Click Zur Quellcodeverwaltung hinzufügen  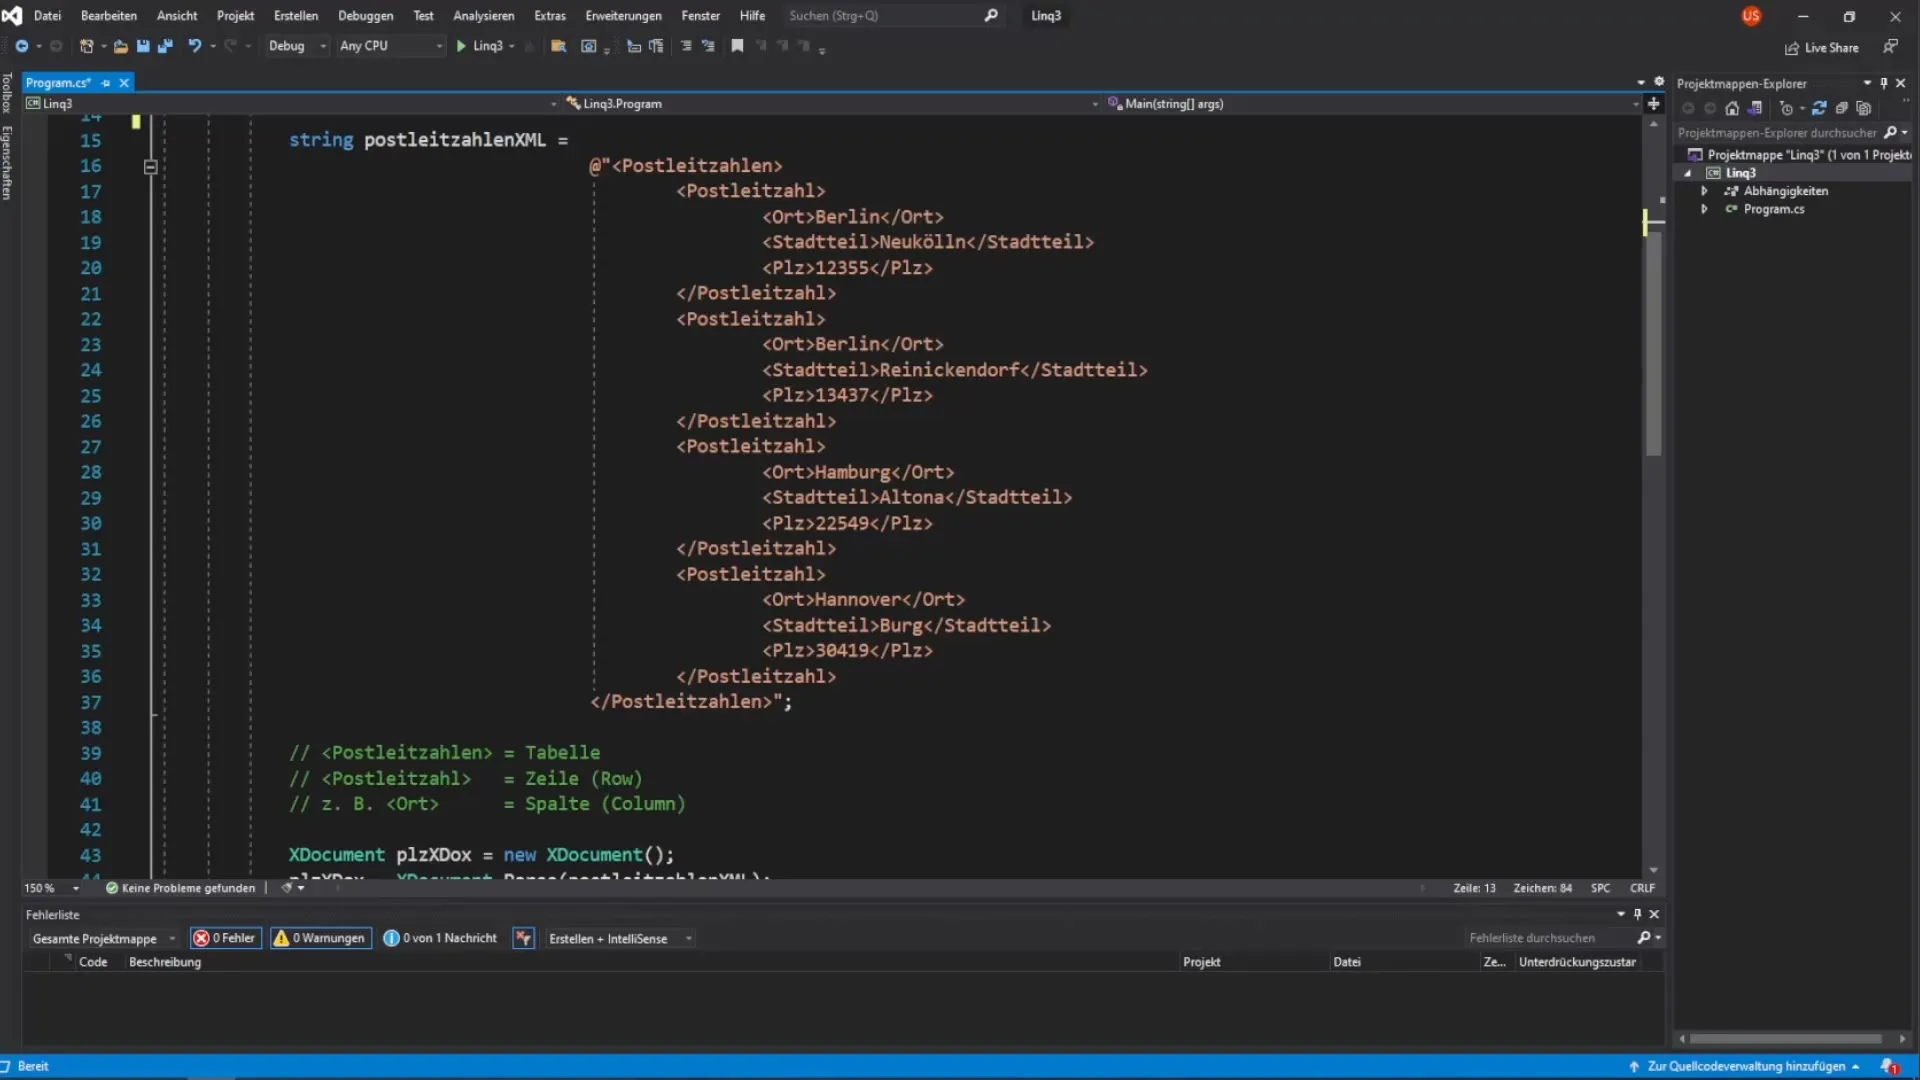(1745, 1066)
